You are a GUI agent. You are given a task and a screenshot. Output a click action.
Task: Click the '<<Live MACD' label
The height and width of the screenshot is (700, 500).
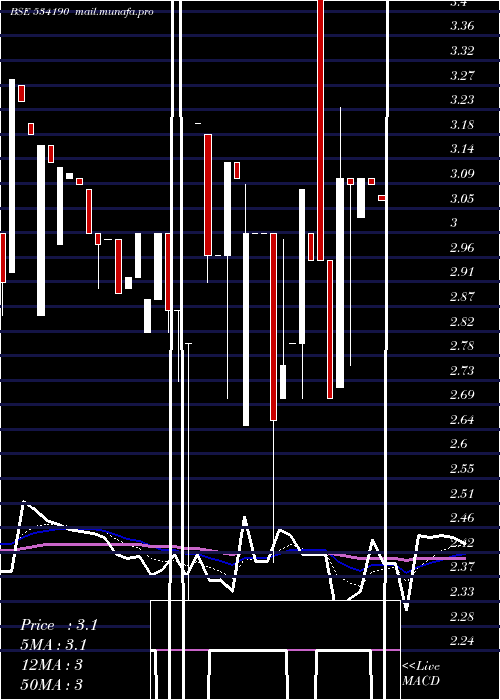(x=421, y=674)
